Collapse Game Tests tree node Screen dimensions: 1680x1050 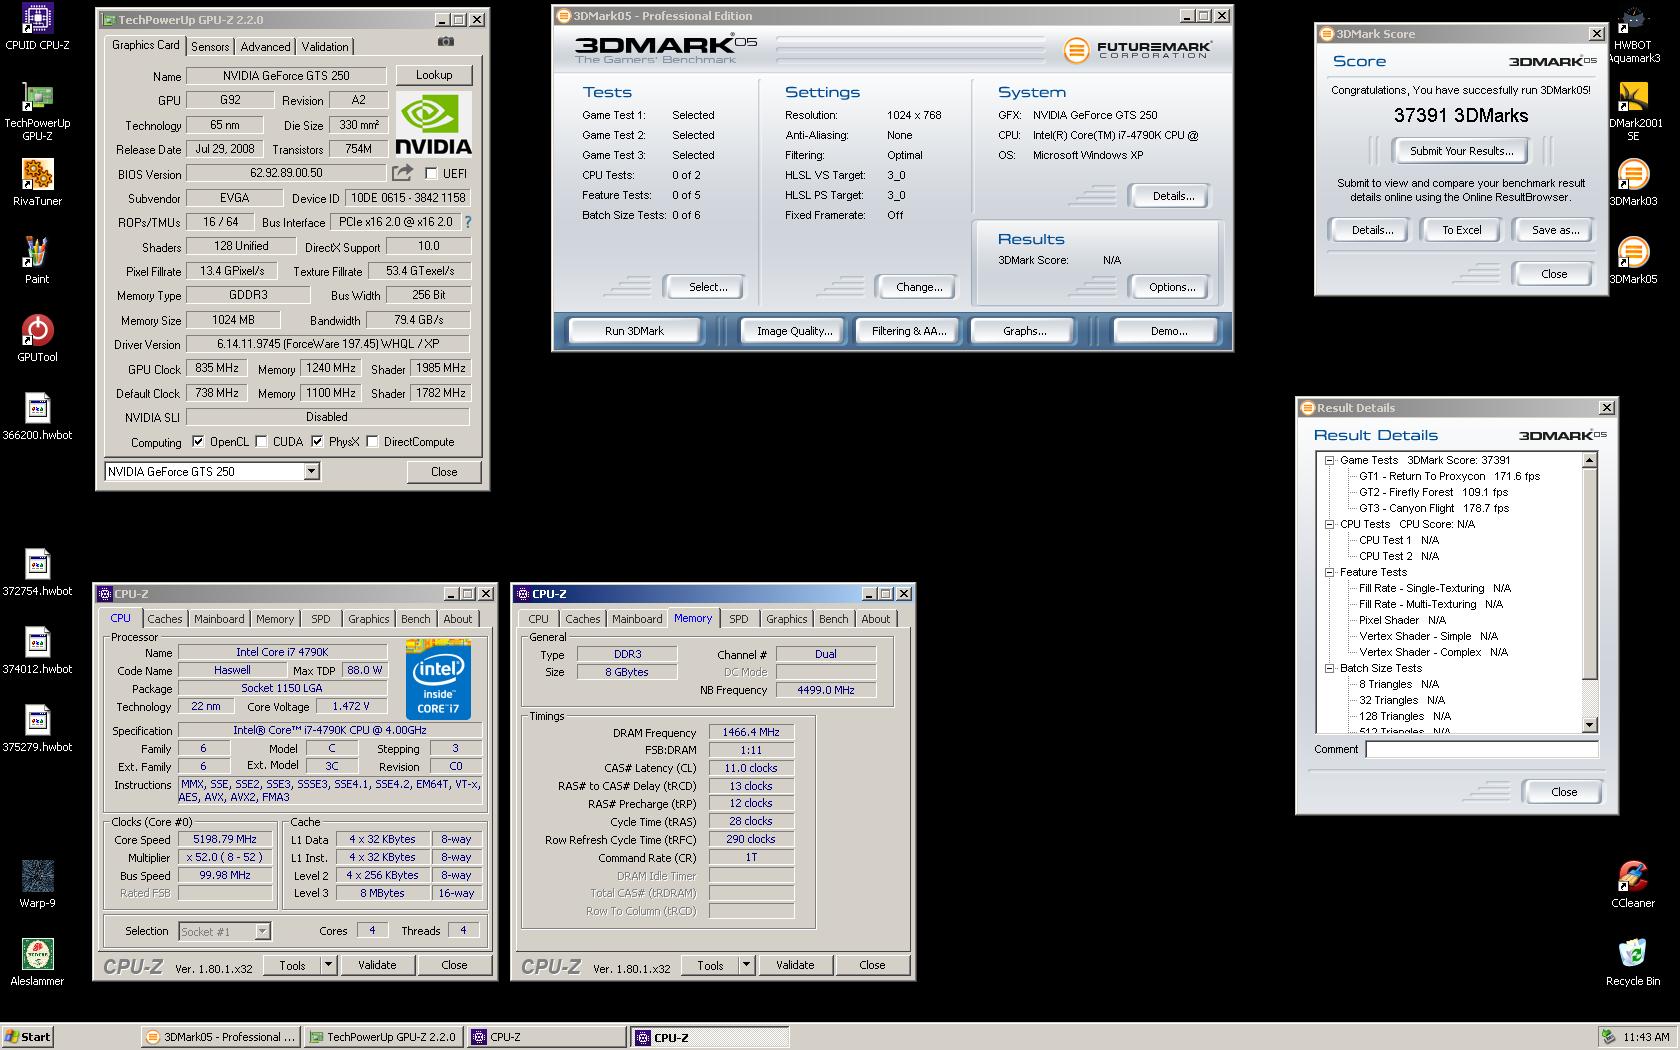point(1329,460)
